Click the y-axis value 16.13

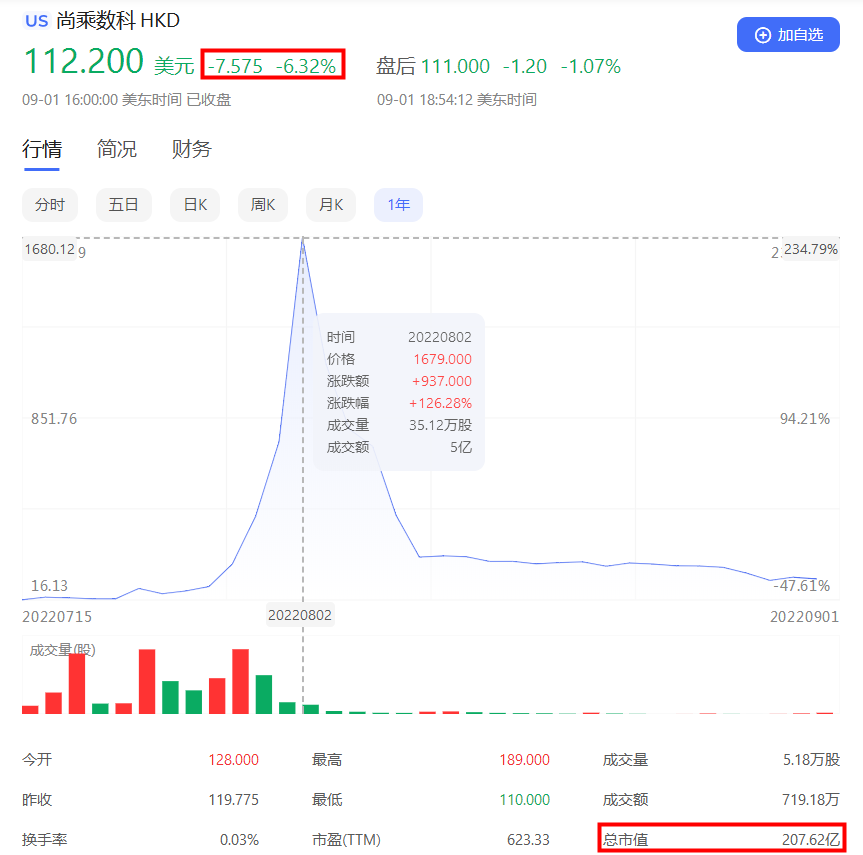(50, 586)
